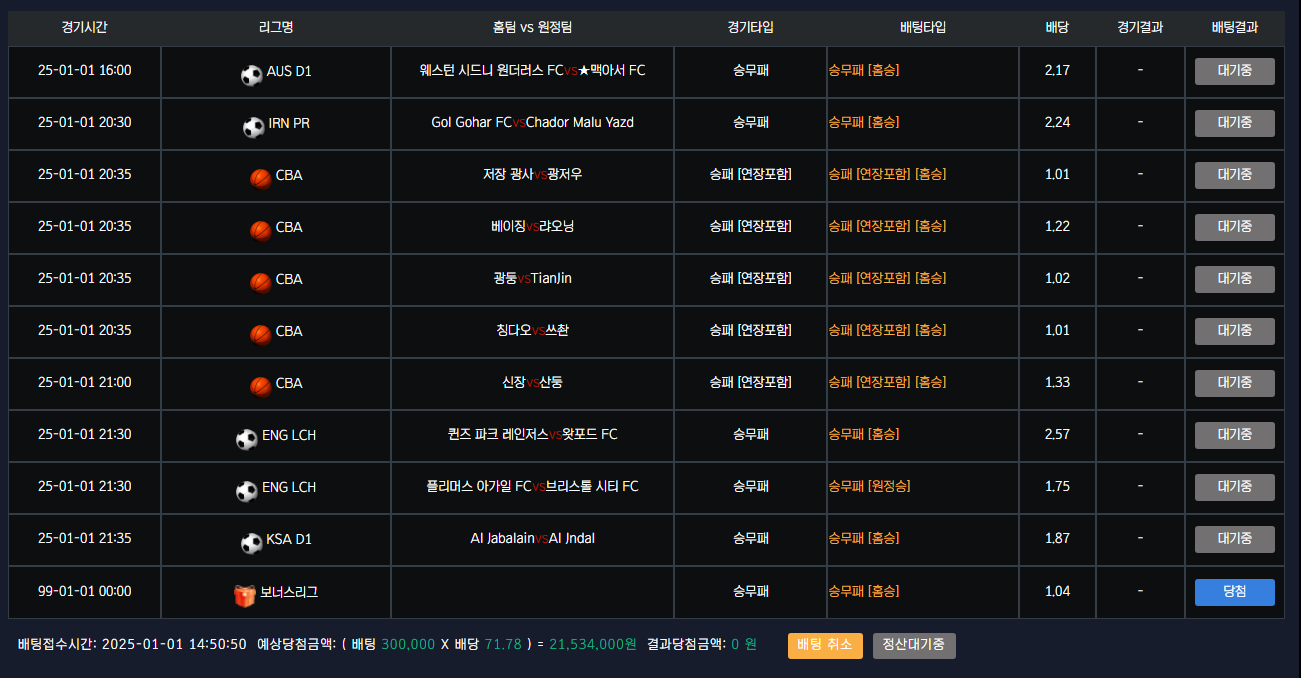The image size is (1301, 678).
Task: Click the total odds value 71.78
Action: (503, 645)
